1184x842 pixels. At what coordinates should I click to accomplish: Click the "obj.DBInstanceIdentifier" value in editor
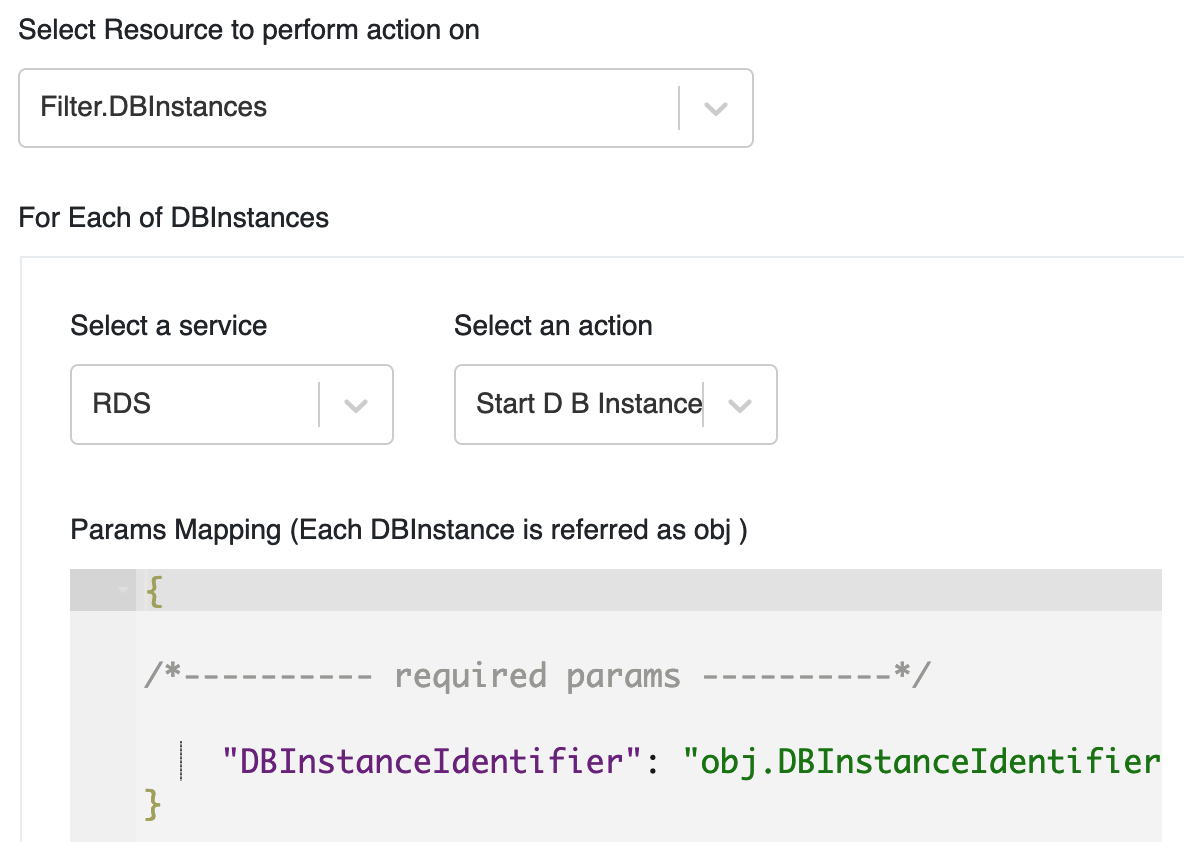click(921, 761)
